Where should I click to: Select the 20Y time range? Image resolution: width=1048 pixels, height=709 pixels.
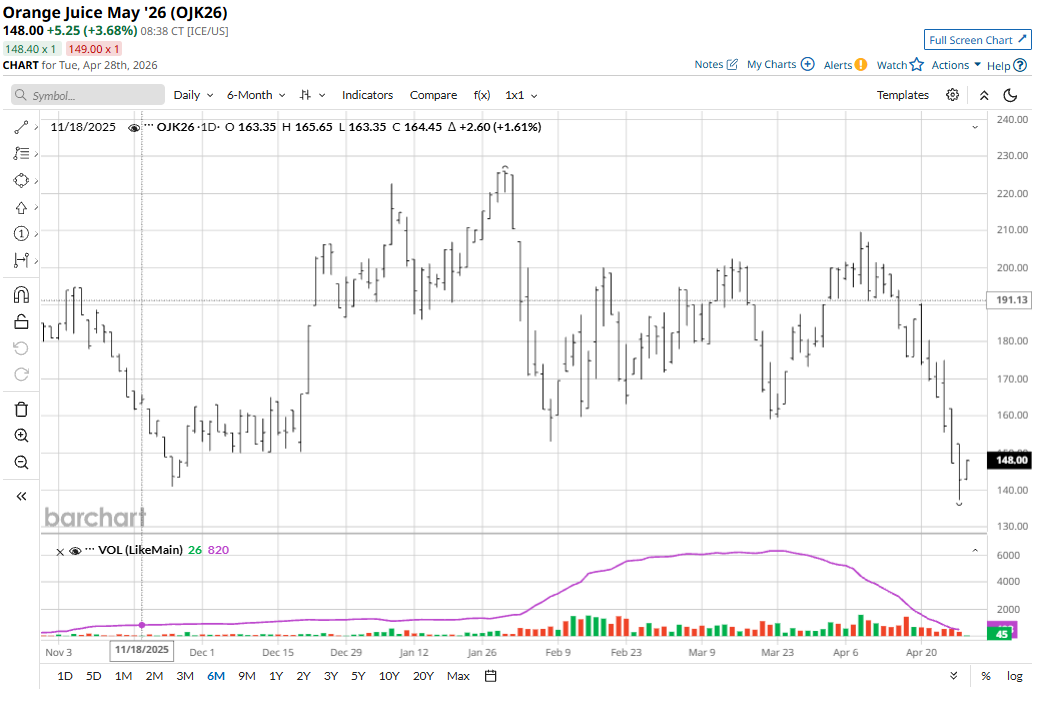423,676
